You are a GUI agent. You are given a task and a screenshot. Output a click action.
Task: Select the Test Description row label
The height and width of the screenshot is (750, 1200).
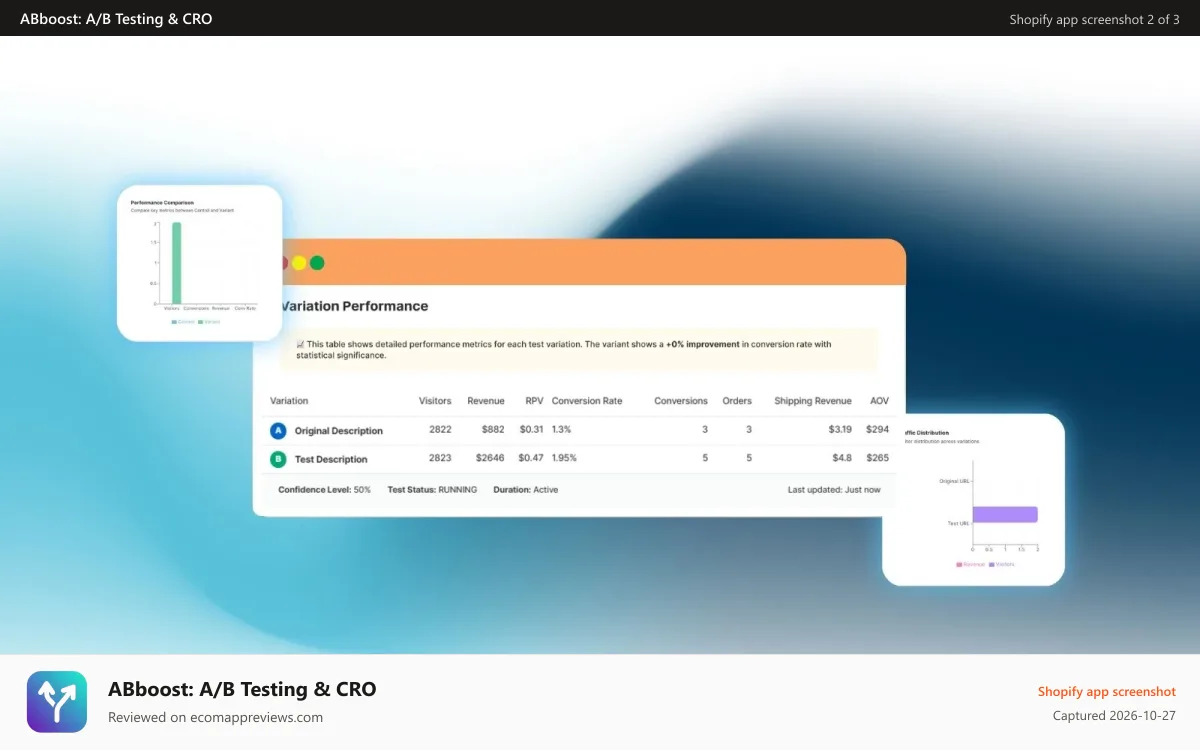coord(331,459)
